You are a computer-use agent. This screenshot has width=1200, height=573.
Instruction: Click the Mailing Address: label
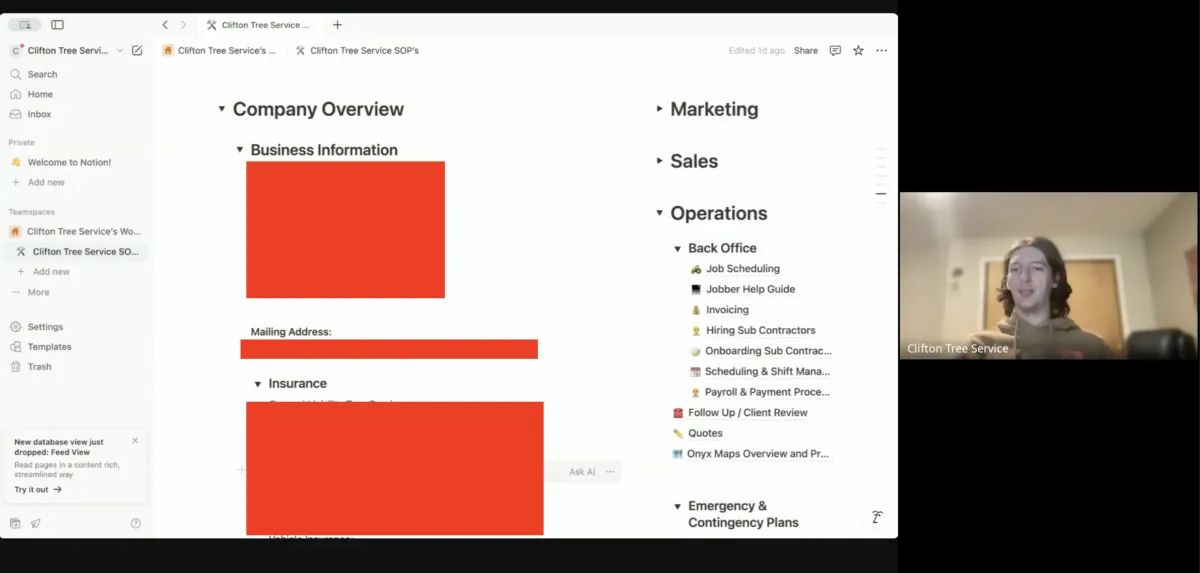point(291,332)
